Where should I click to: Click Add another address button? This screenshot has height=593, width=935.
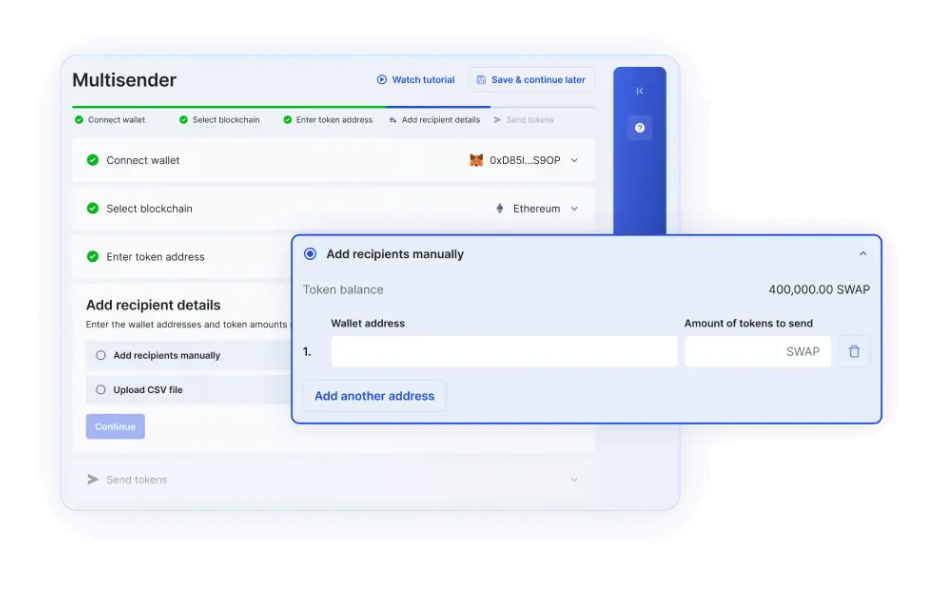pyautogui.click(x=374, y=396)
